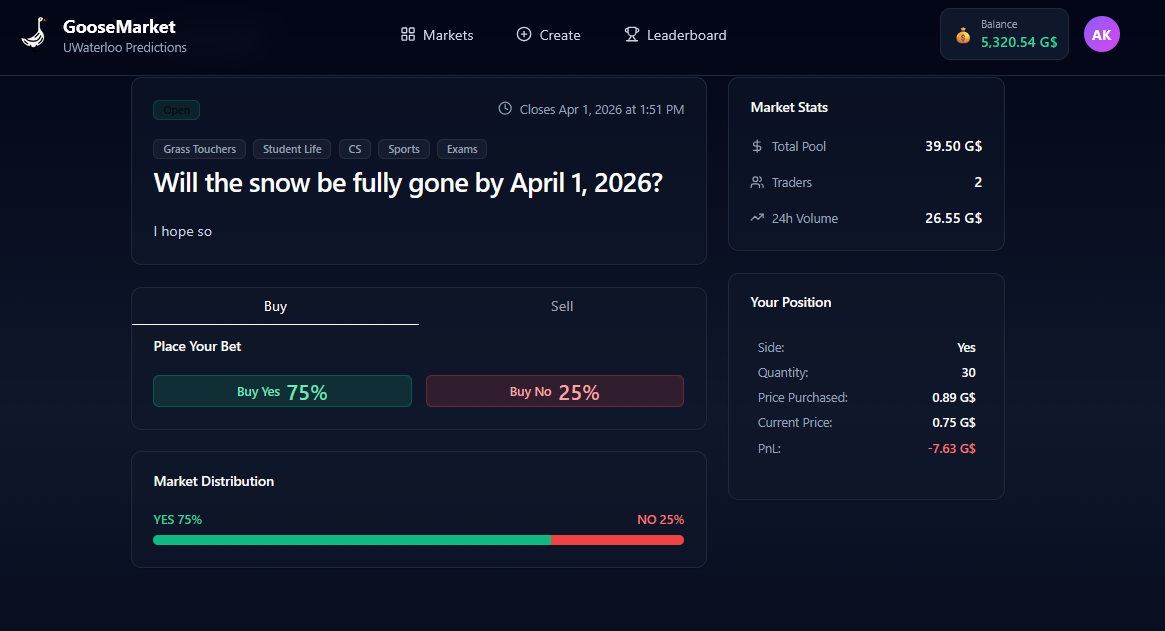Open the AK profile avatar
The image size is (1165, 631).
1101,34
